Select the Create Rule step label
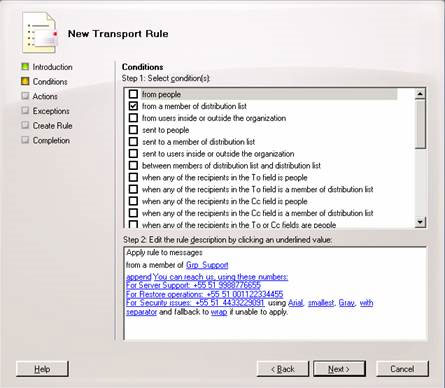This screenshot has width=445, height=388. [x=52, y=126]
